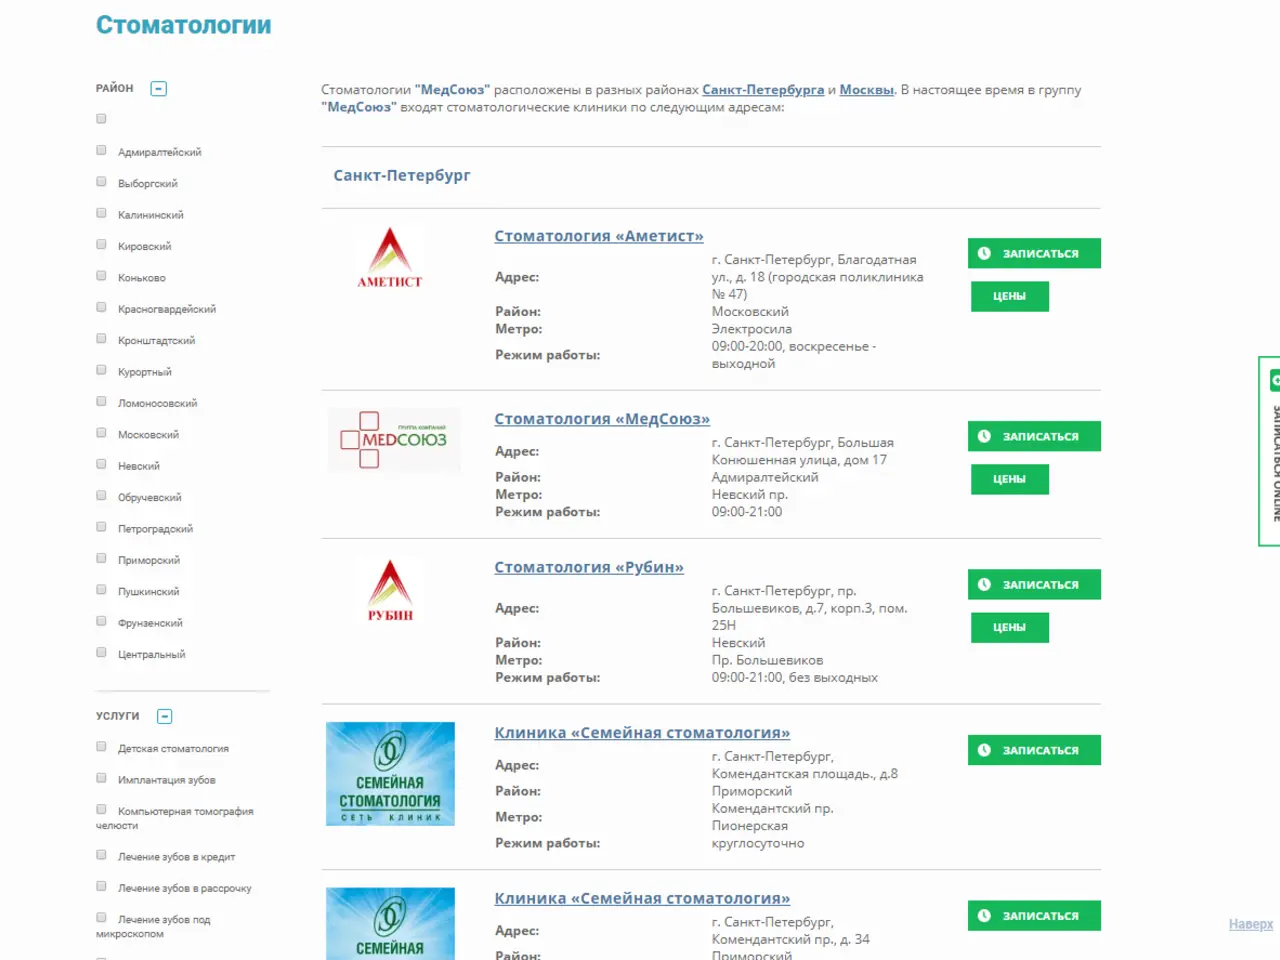
Task: Open the Стоматология «Аметист» link
Action: pos(599,236)
